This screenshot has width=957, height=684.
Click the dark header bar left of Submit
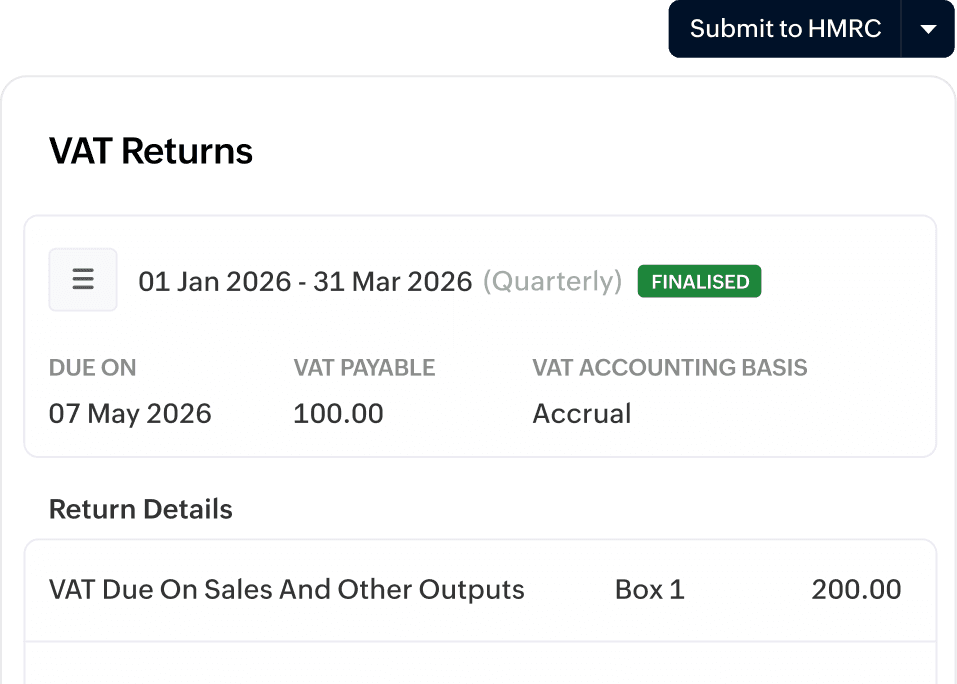pyautogui.click(x=330, y=35)
